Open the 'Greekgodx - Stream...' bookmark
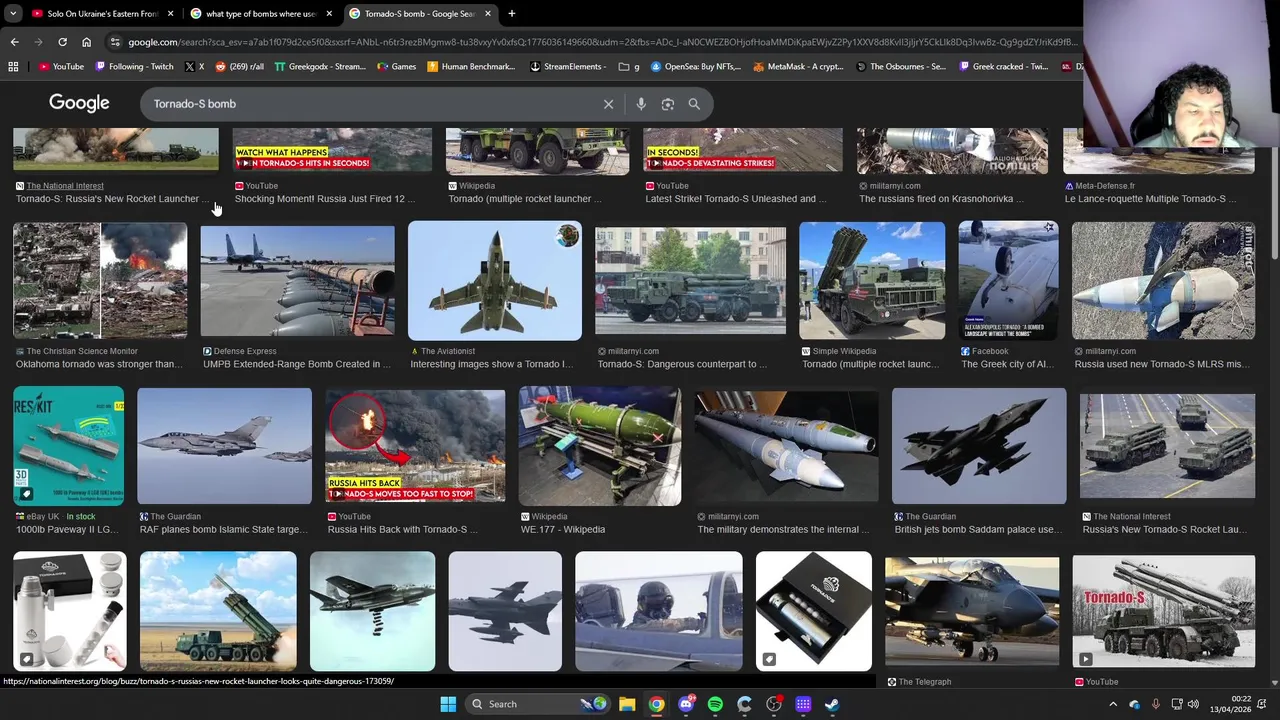This screenshot has width=1280, height=720. (x=320, y=67)
